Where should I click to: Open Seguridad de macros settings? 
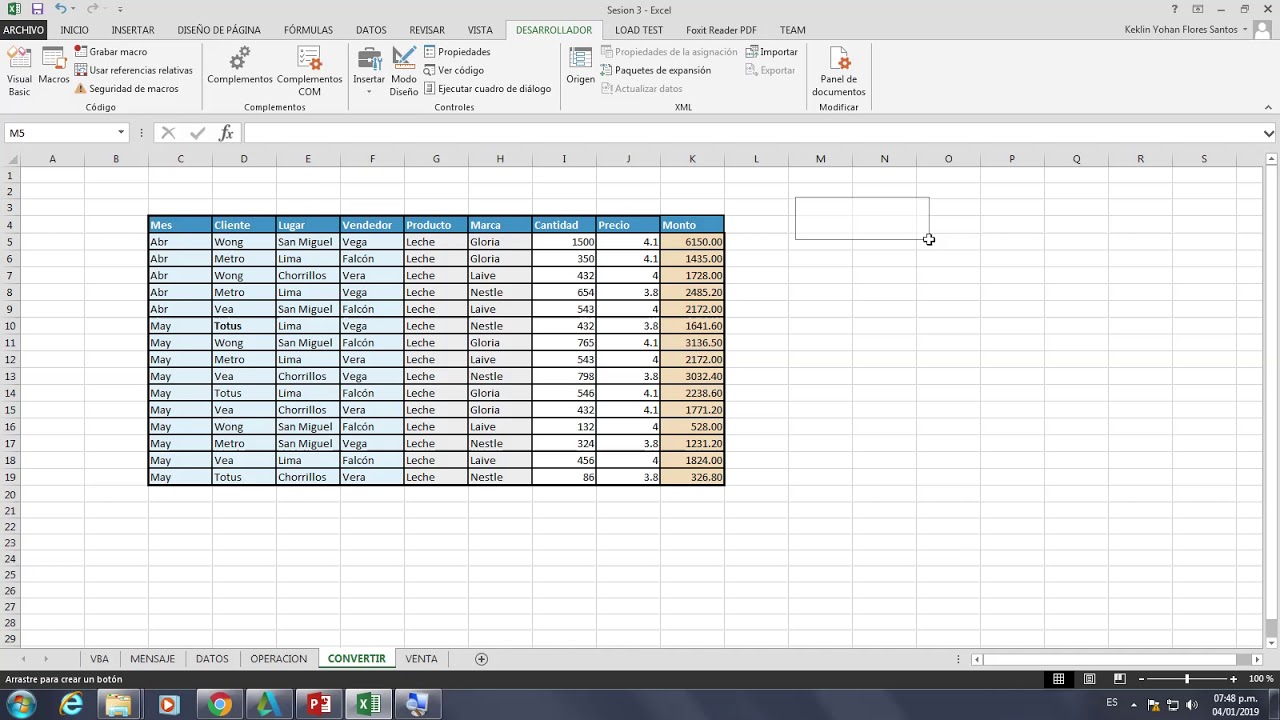point(127,88)
